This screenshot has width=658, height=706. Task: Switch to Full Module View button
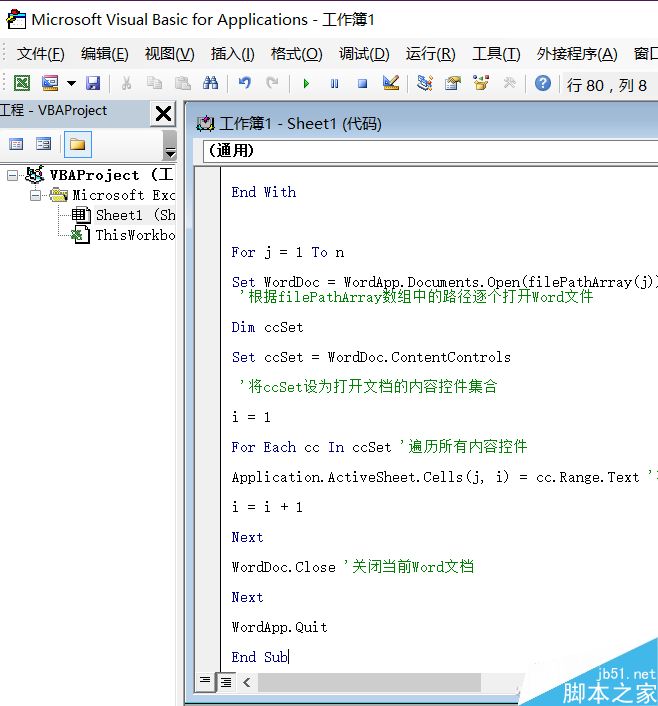coord(226,682)
